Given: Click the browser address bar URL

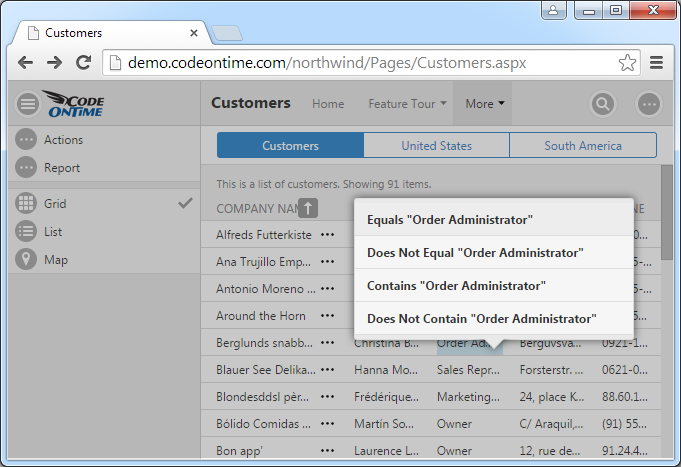Looking at the screenshot, I should click(x=327, y=63).
